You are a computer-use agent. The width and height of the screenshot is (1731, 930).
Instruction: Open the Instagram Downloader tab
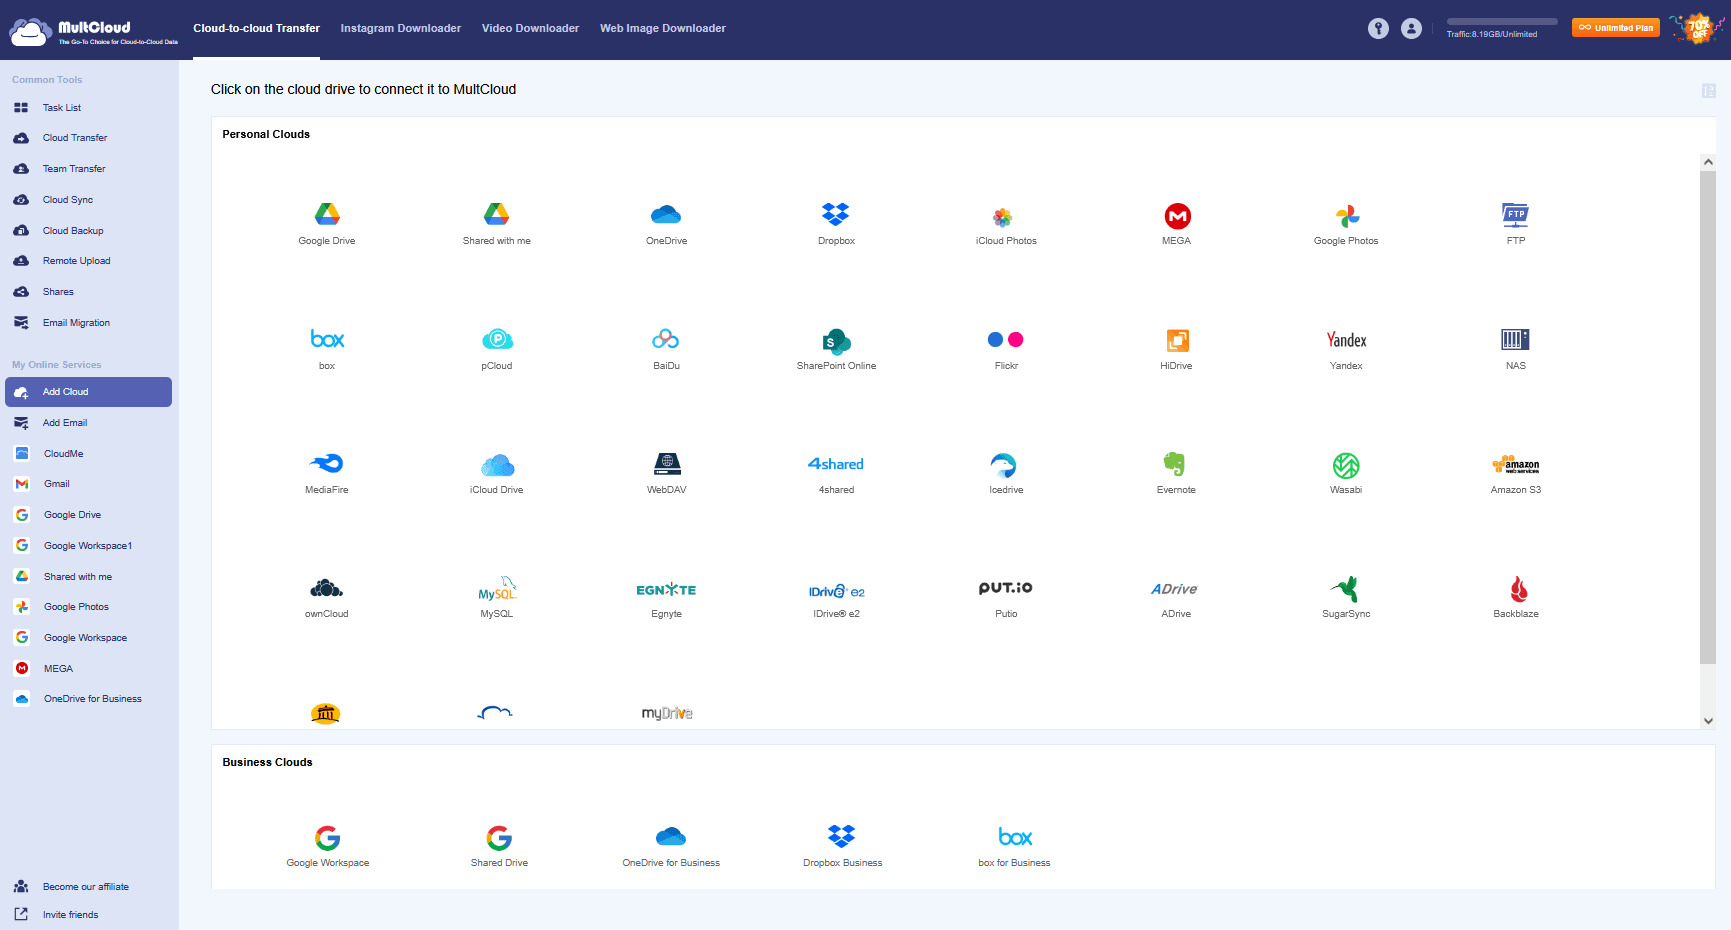400,28
